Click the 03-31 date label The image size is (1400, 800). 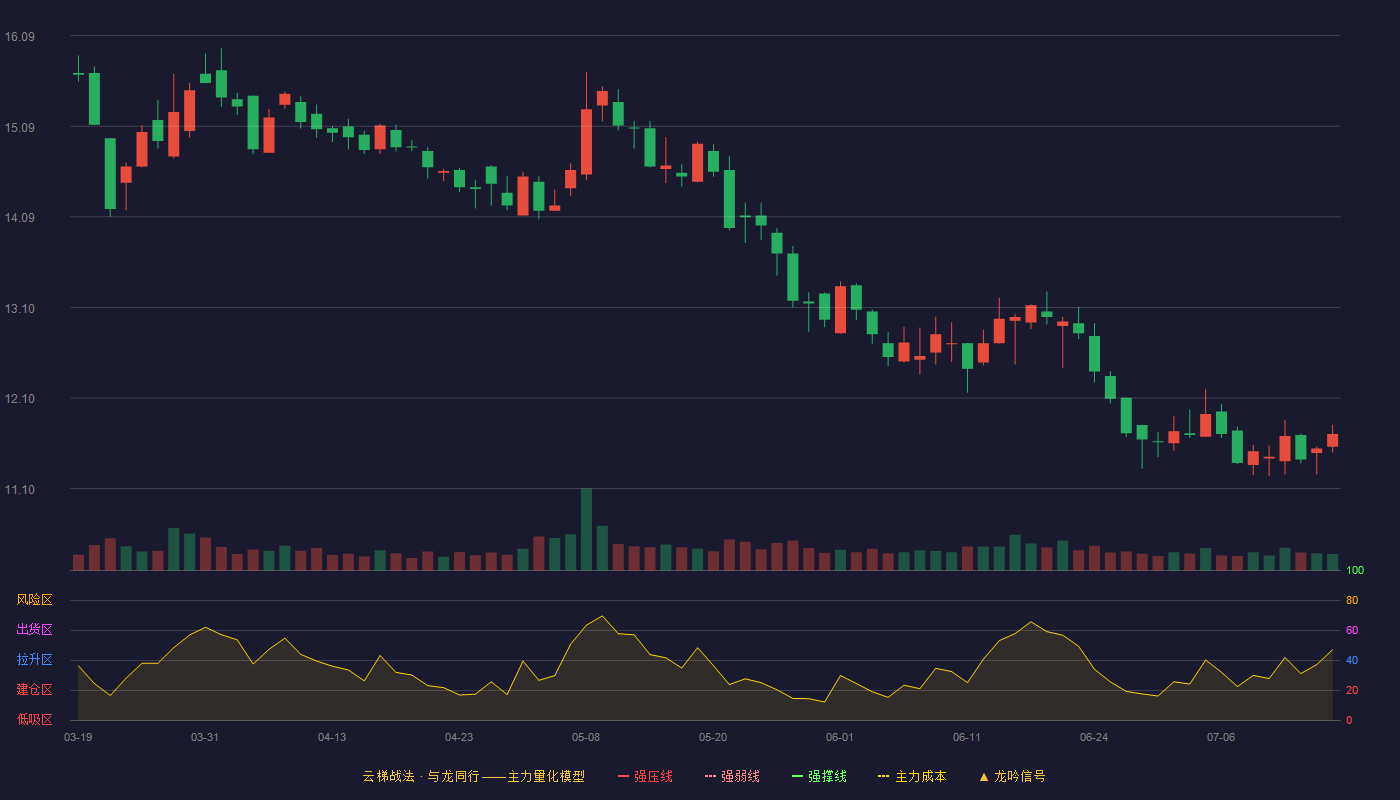tap(205, 737)
